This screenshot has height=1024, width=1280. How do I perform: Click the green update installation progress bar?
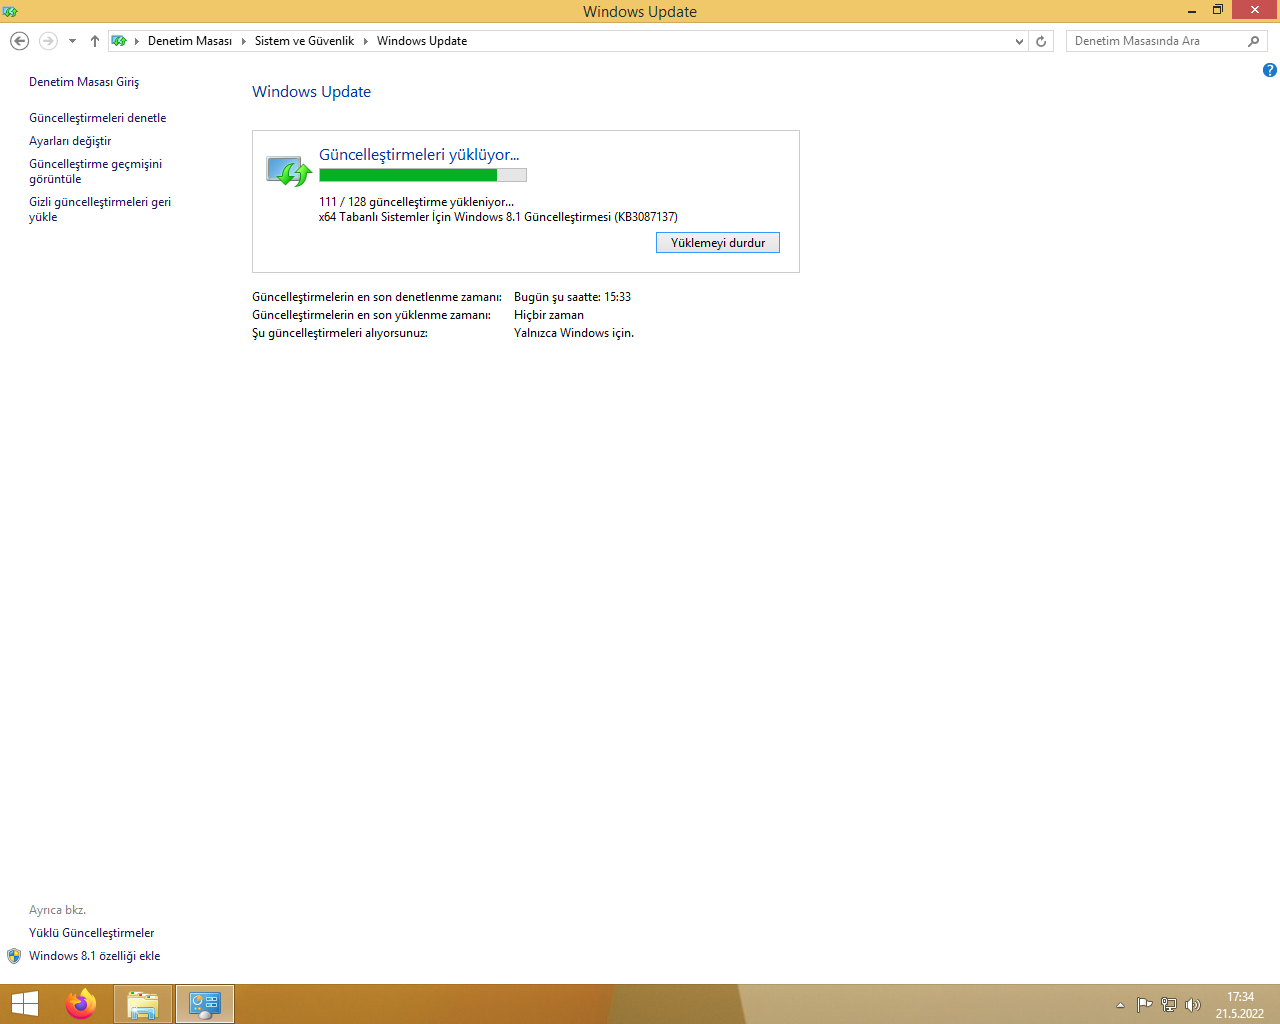tap(423, 175)
